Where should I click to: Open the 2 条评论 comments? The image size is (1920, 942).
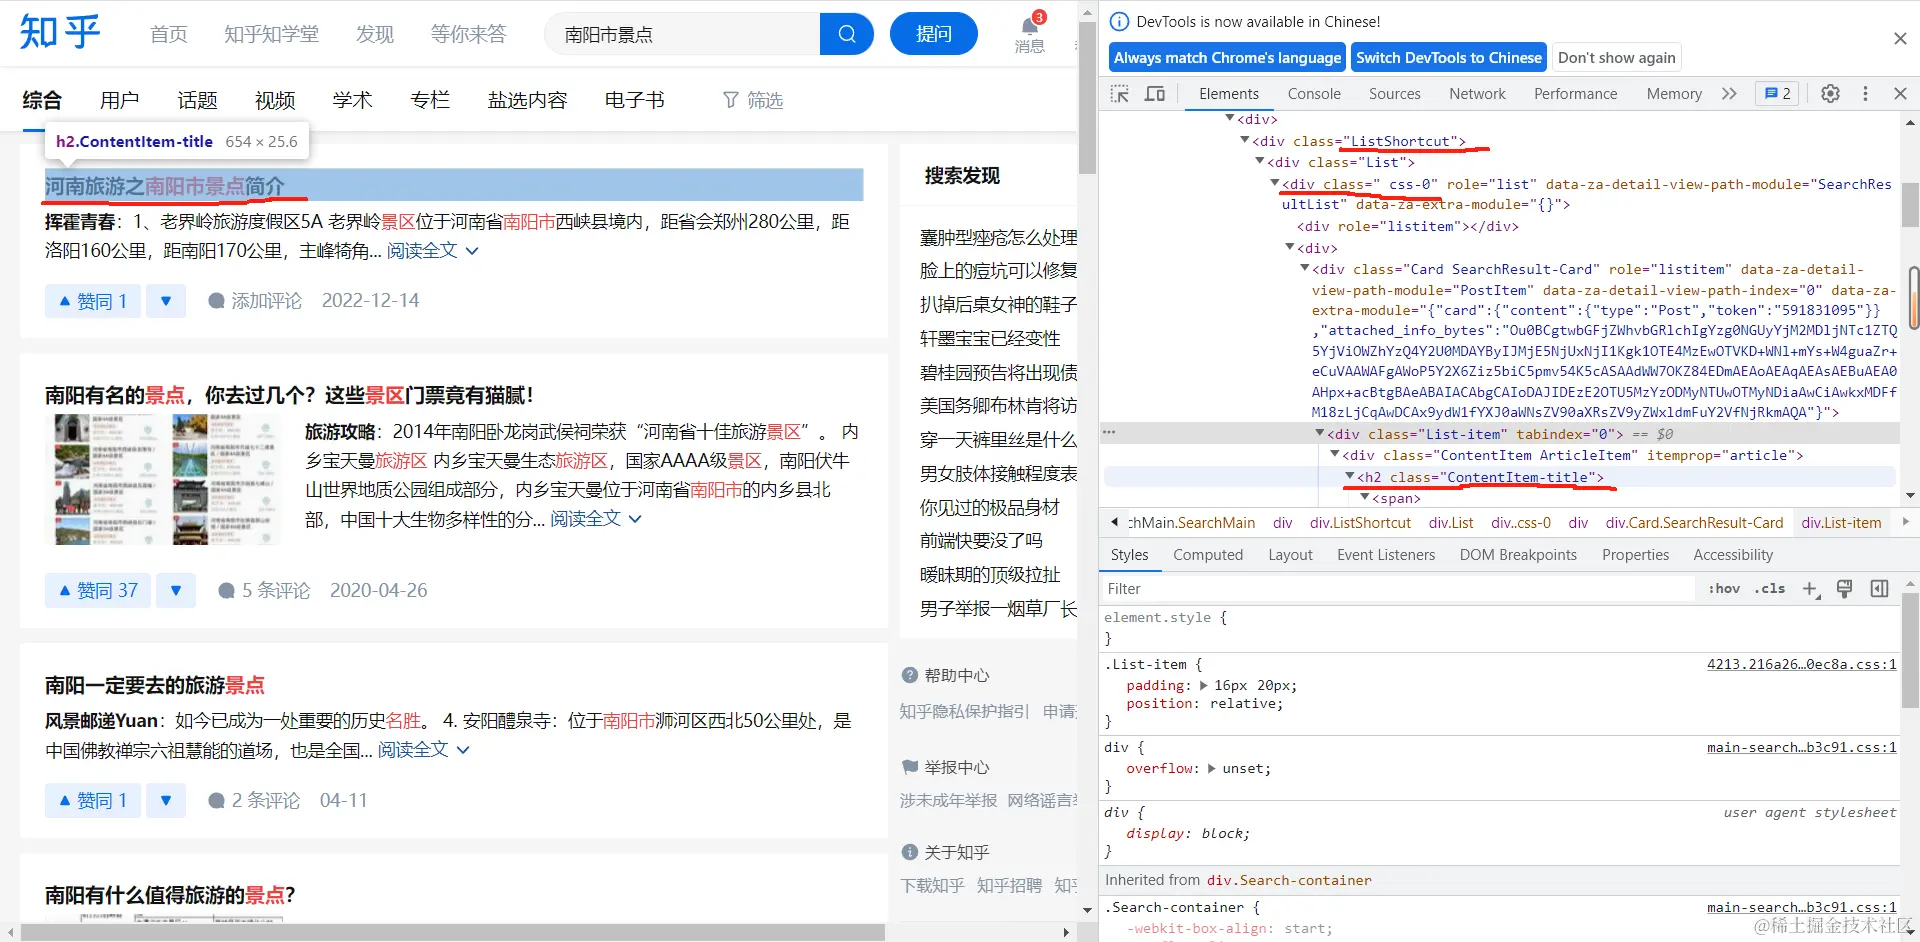254,801
